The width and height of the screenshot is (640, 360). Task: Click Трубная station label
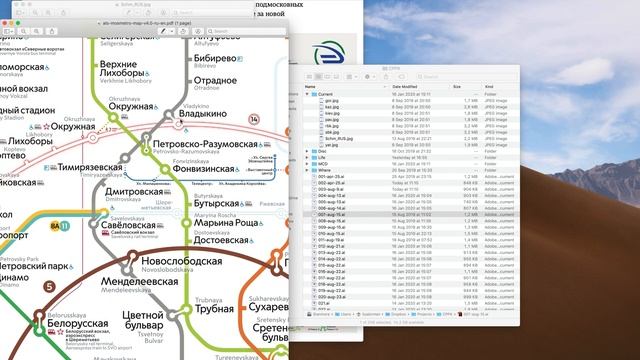[x=214, y=309]
